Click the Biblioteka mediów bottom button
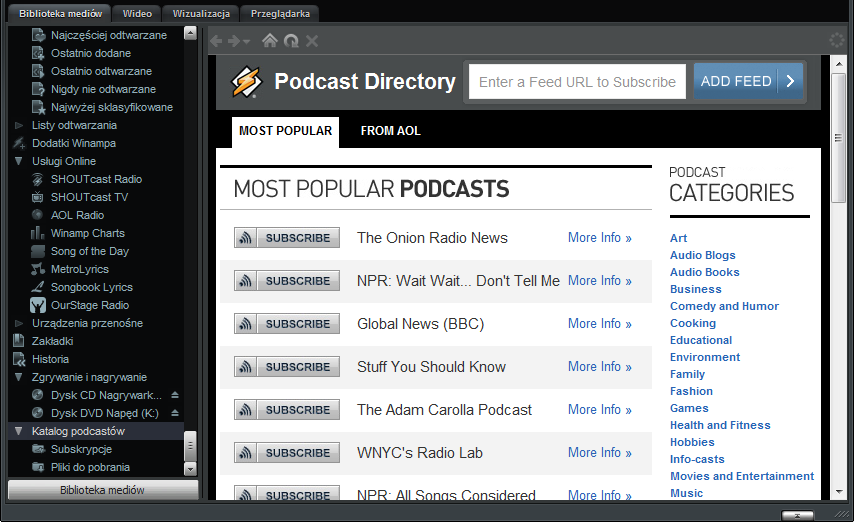The image size is (854, 522). click(x=103, y=490)
